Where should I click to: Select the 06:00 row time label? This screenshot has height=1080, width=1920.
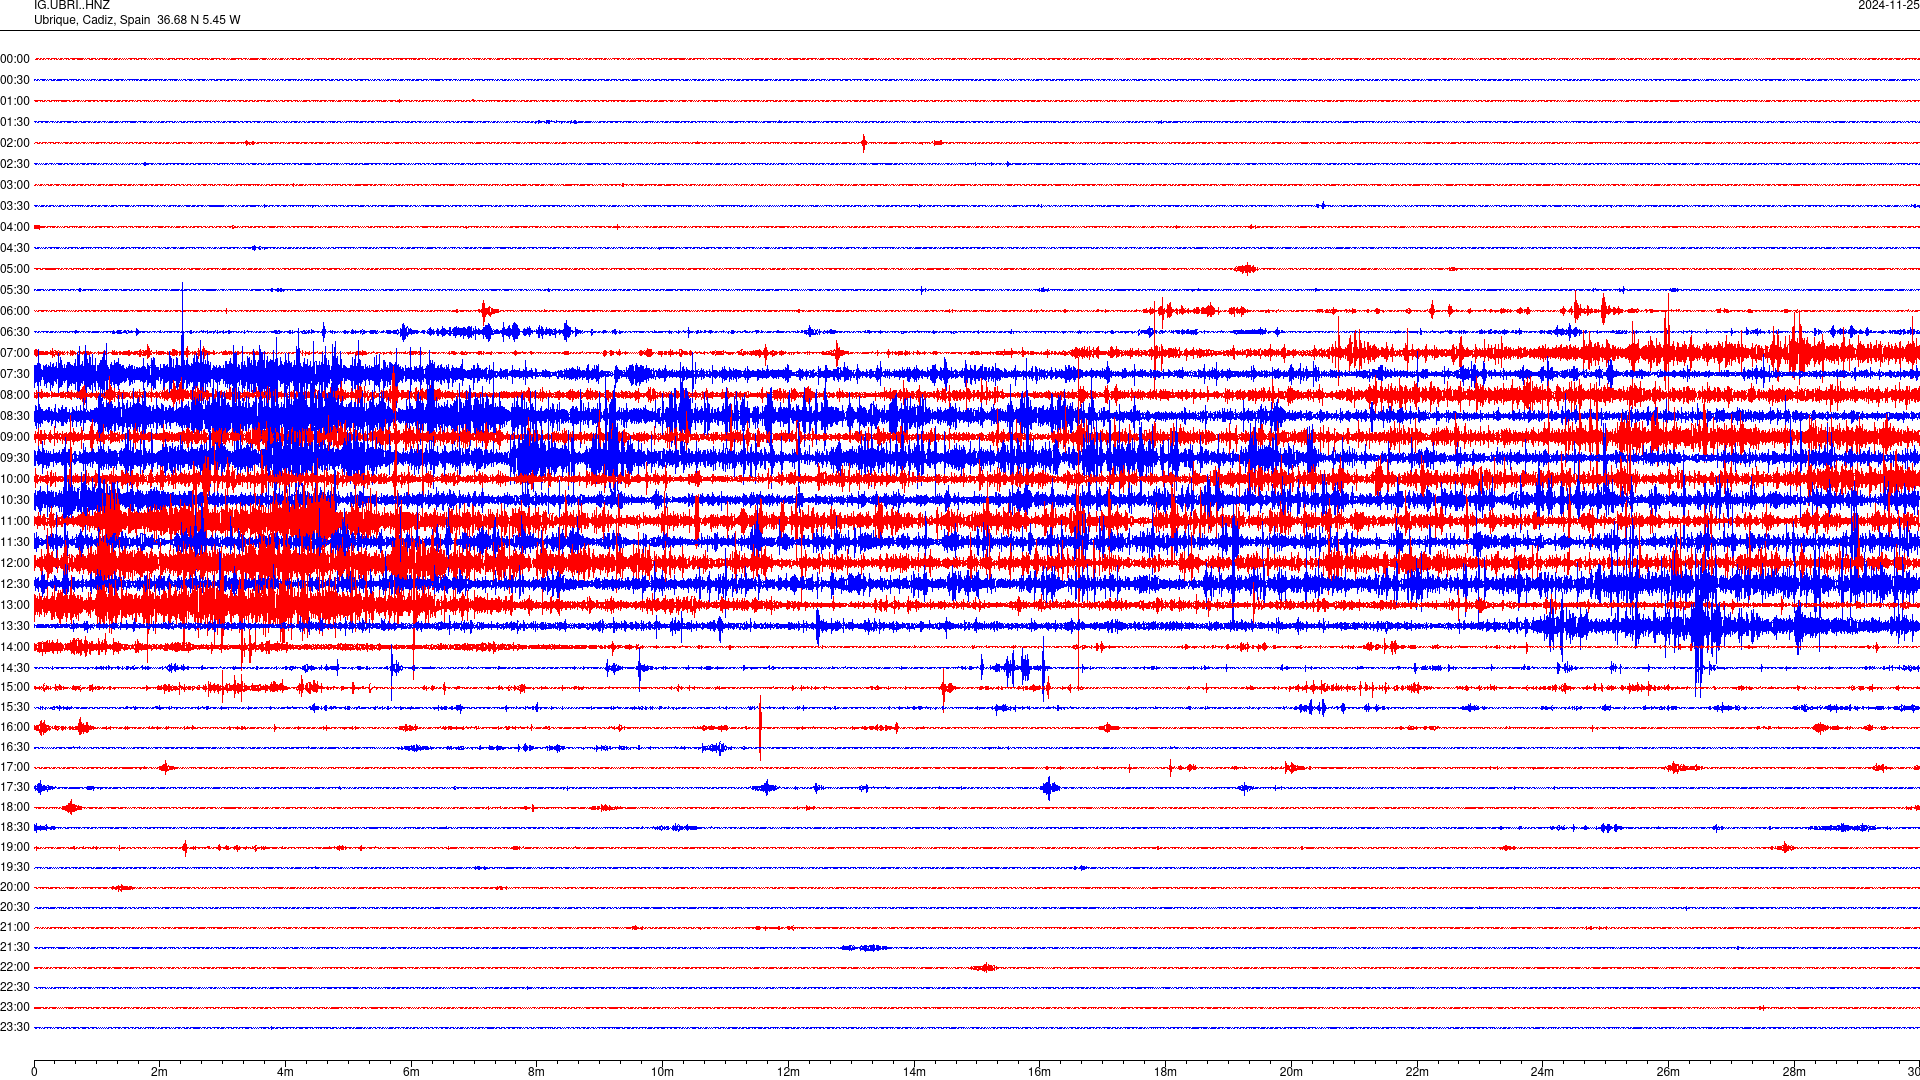(x=15, y=311)
